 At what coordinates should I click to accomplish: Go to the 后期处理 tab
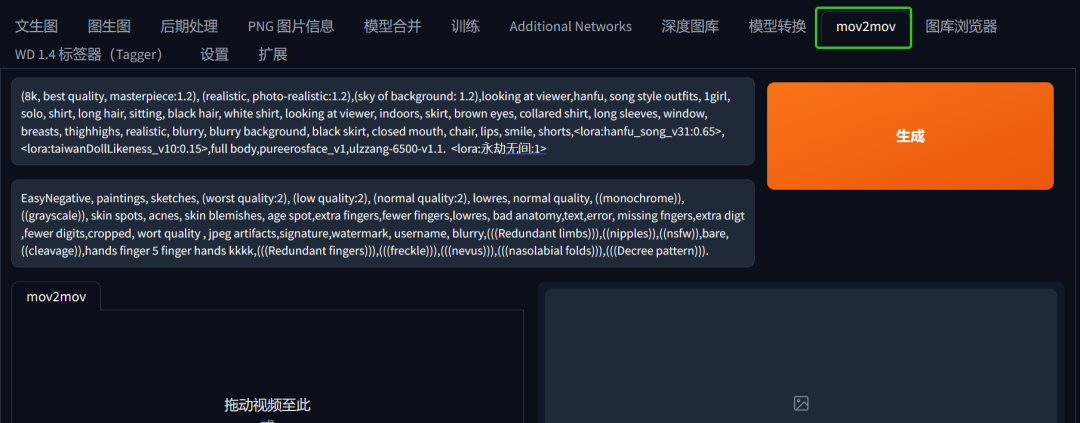[189, 27]
